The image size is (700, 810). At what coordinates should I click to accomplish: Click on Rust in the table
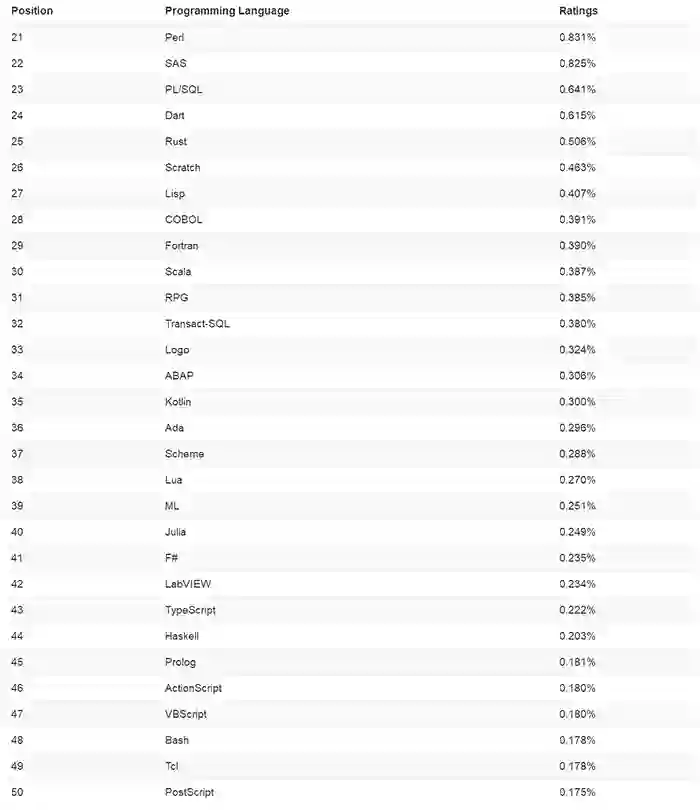(176, 141)
